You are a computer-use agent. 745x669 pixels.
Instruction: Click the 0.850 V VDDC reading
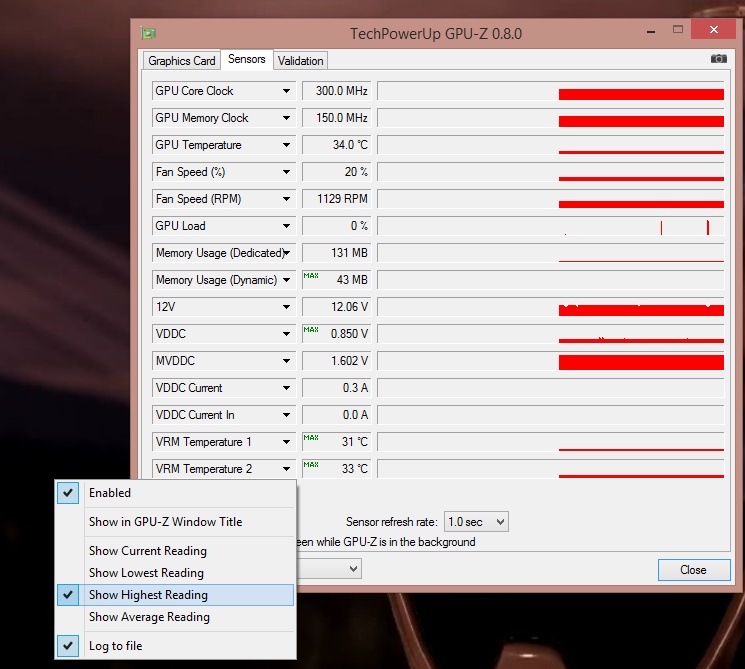336,334
